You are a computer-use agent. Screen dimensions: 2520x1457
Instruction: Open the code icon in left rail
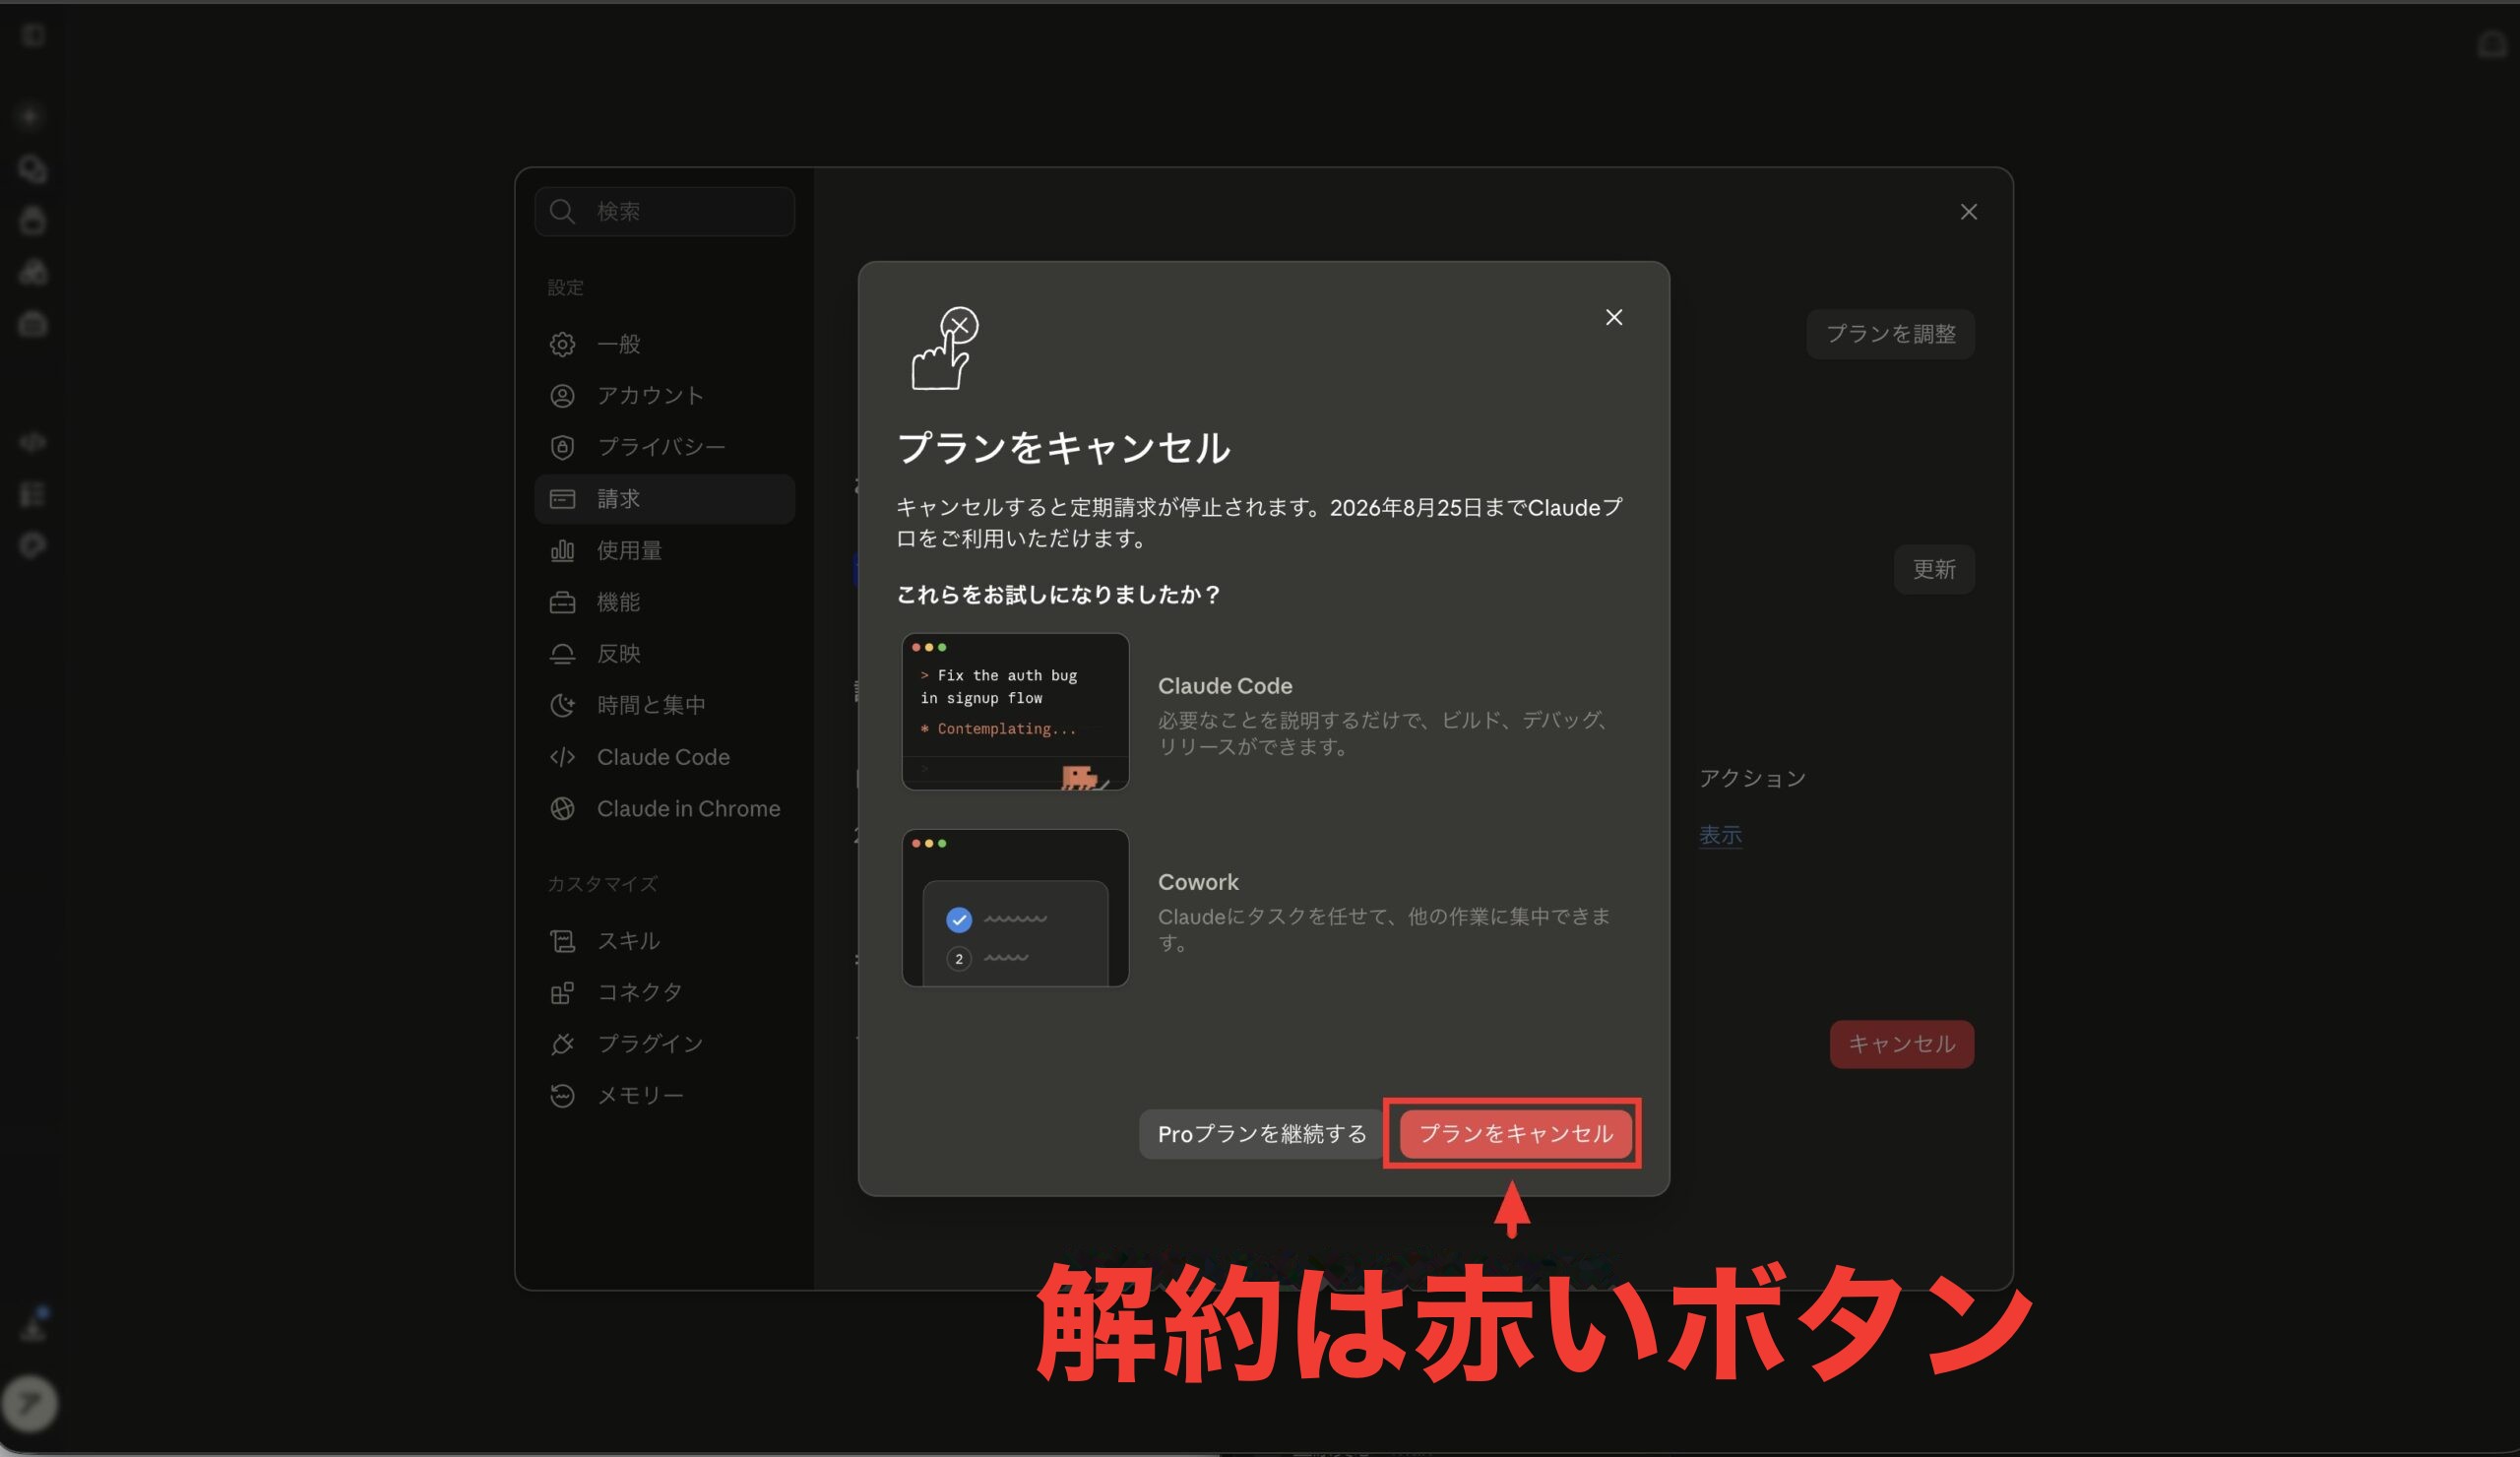(33, 442)
